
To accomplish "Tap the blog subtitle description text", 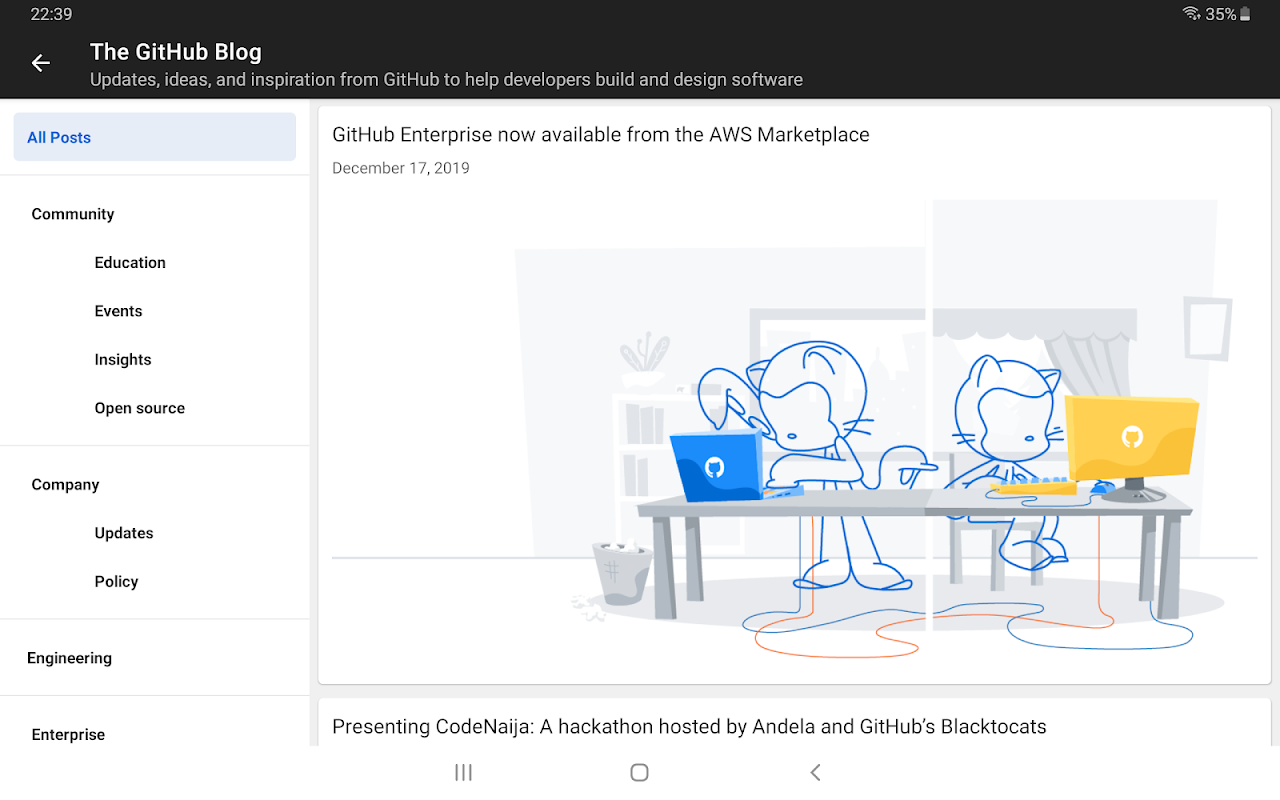I will point(446,80).
